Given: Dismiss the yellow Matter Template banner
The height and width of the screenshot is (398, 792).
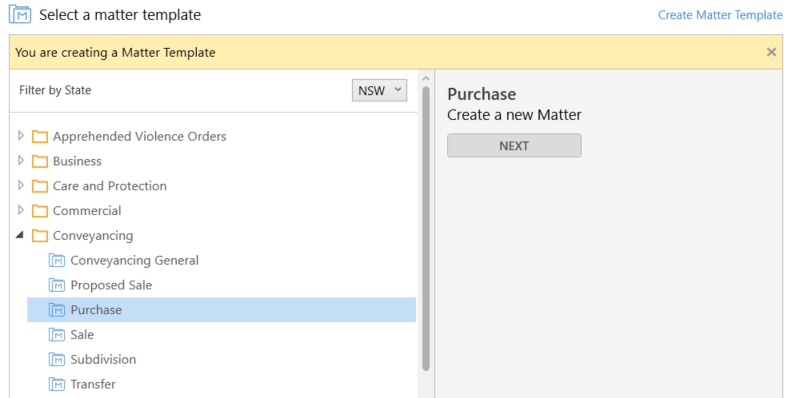Looking at the screenshot, I should point(771,52).
